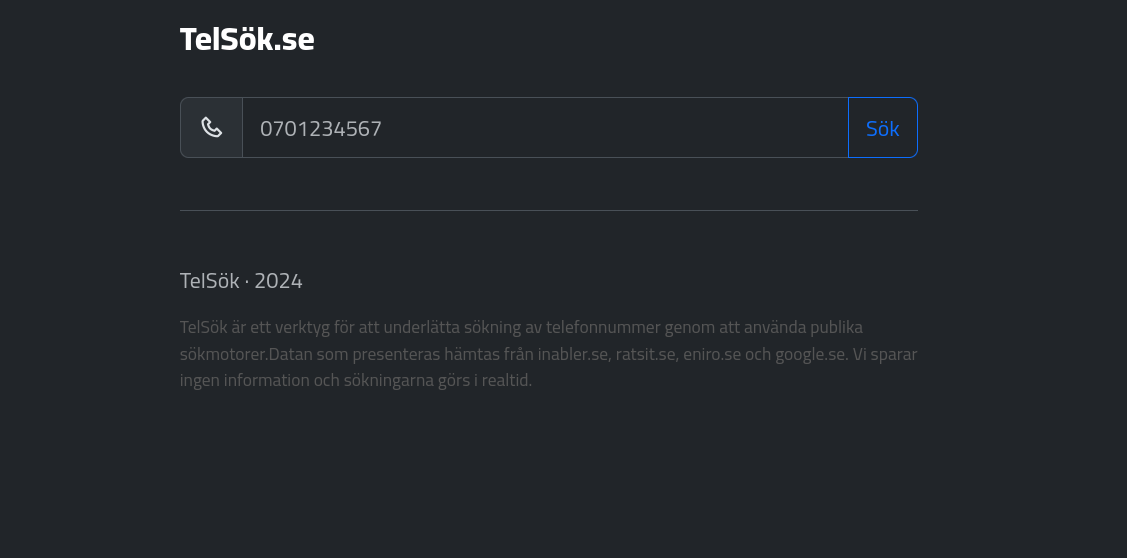This screenshot has height=558, width=1127.
Task: Click the word 'telefonnummer' in description
Action: (603, 327)
